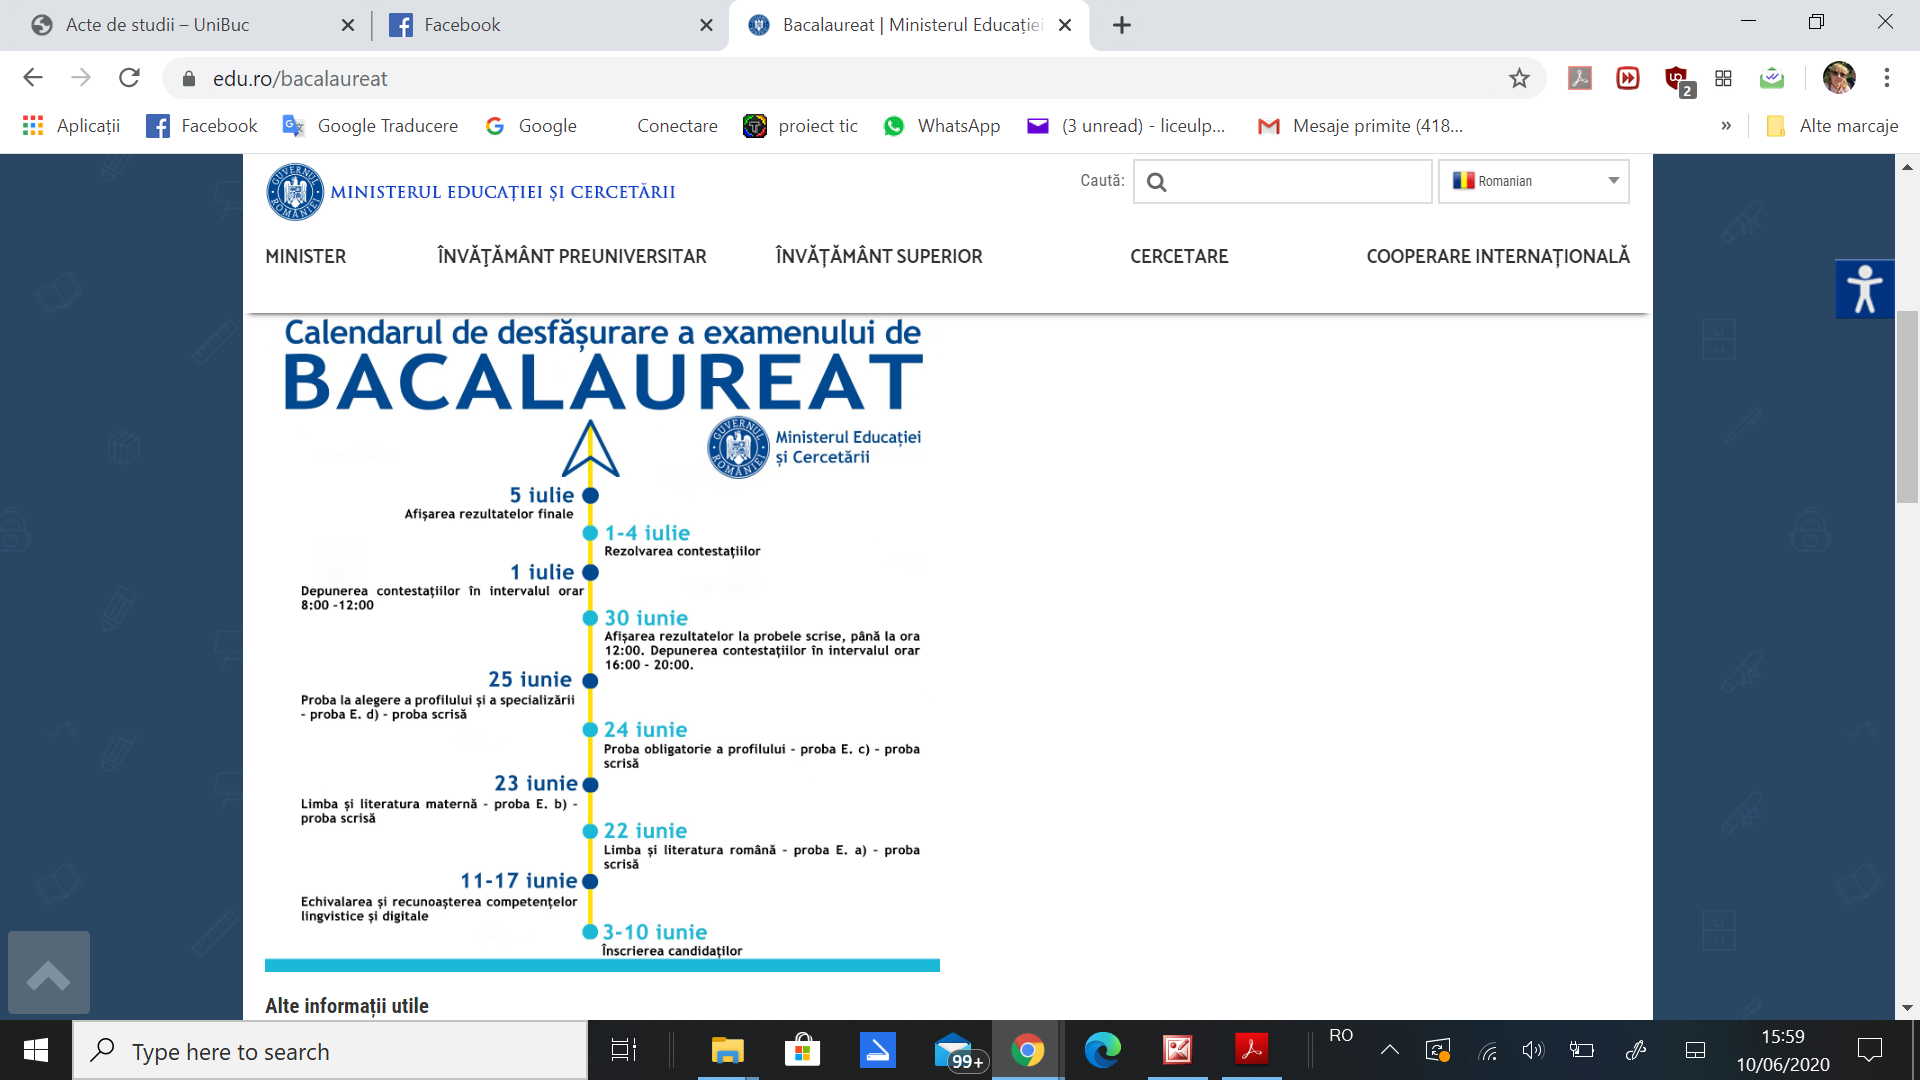Image resolution: width=1920 pixels, height=1080 pixels.
Task: Open the (3 unread) liceulp mail bookmark
Action: click(1126, 126)
